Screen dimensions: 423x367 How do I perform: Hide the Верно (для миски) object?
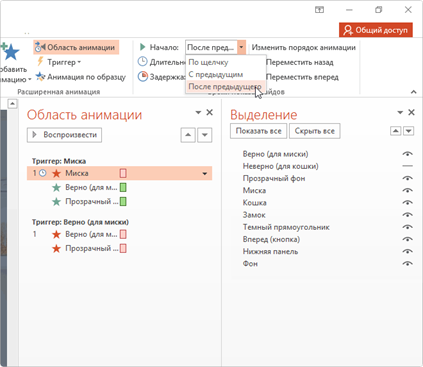click(x=407, y=154)
